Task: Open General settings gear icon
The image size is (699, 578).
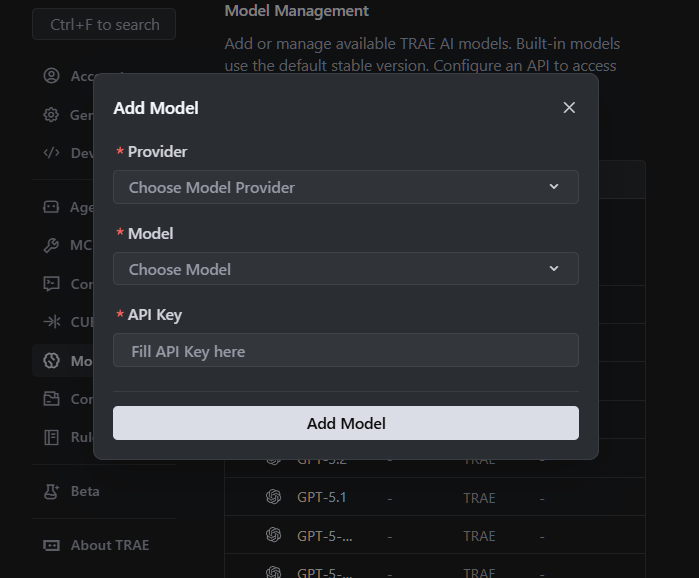Action: [51, 115]
